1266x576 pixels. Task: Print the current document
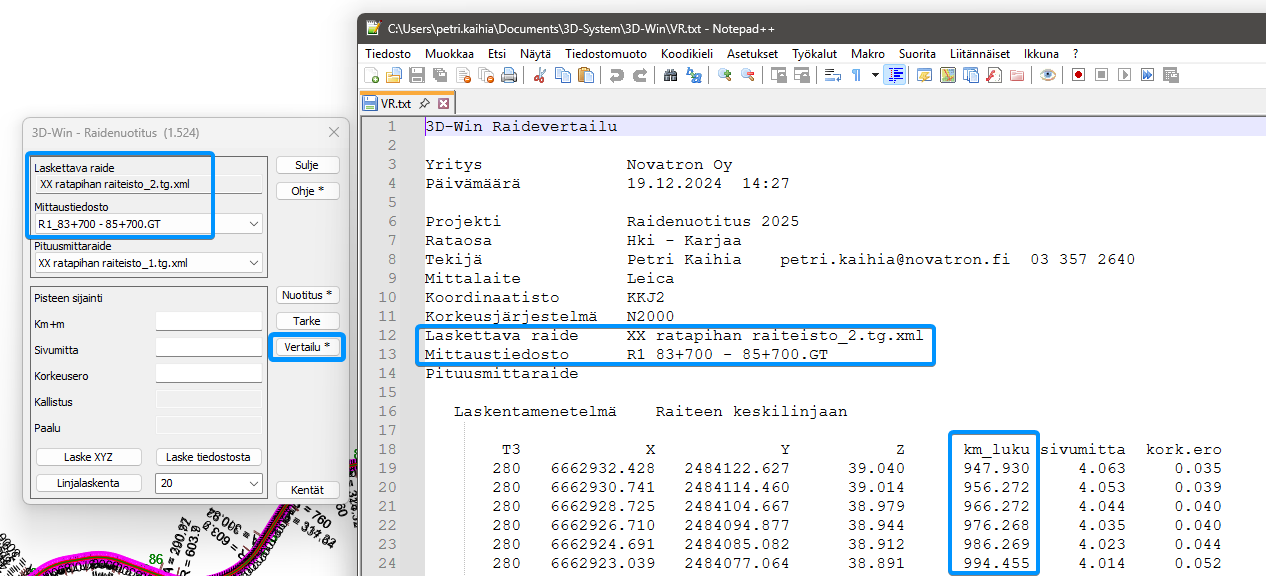(509, 75)
